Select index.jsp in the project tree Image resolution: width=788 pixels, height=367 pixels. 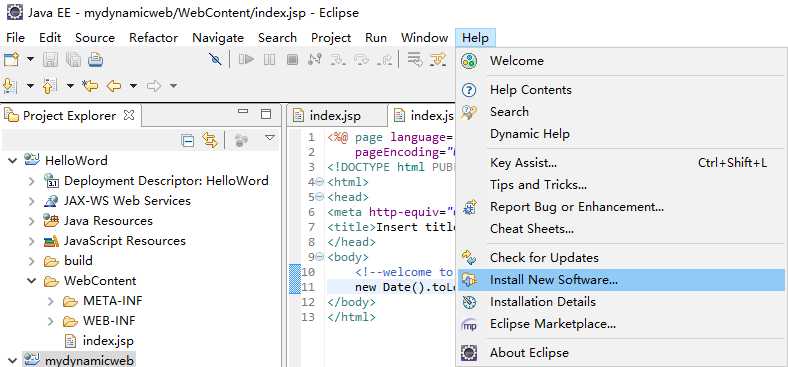pyautogui.click(x=108, y=341)
